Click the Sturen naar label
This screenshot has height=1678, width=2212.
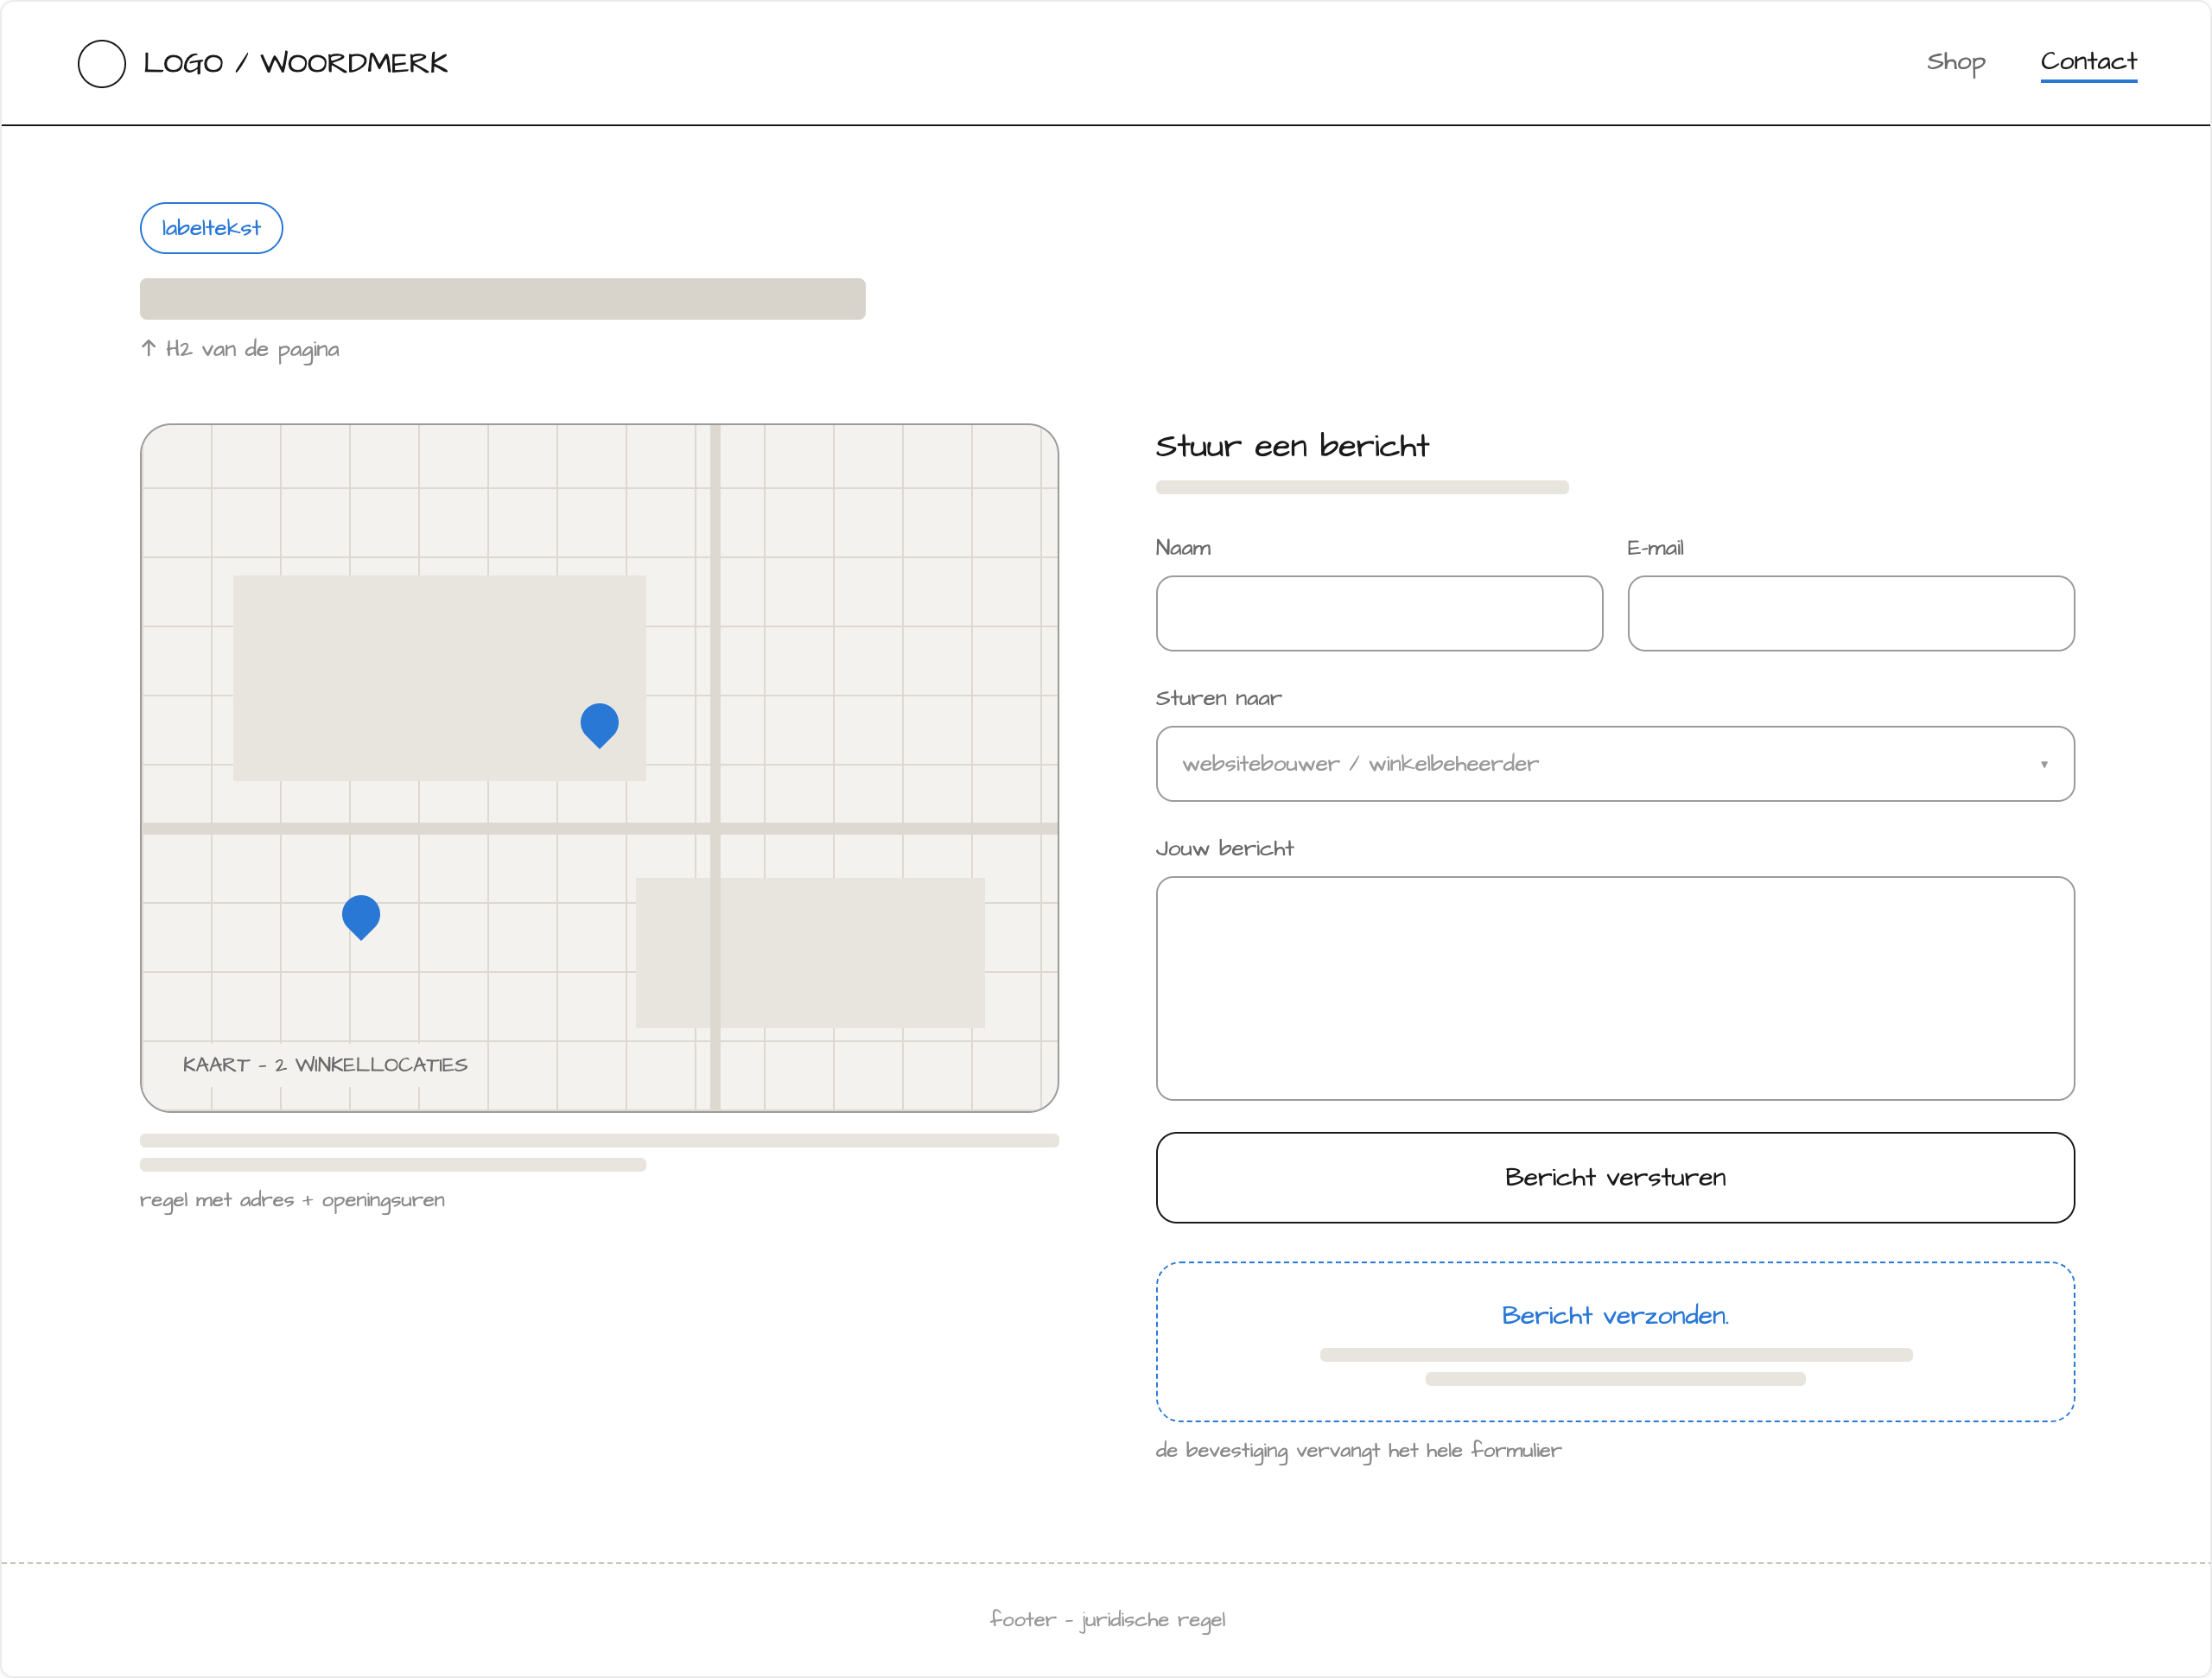pos(1218,698)
